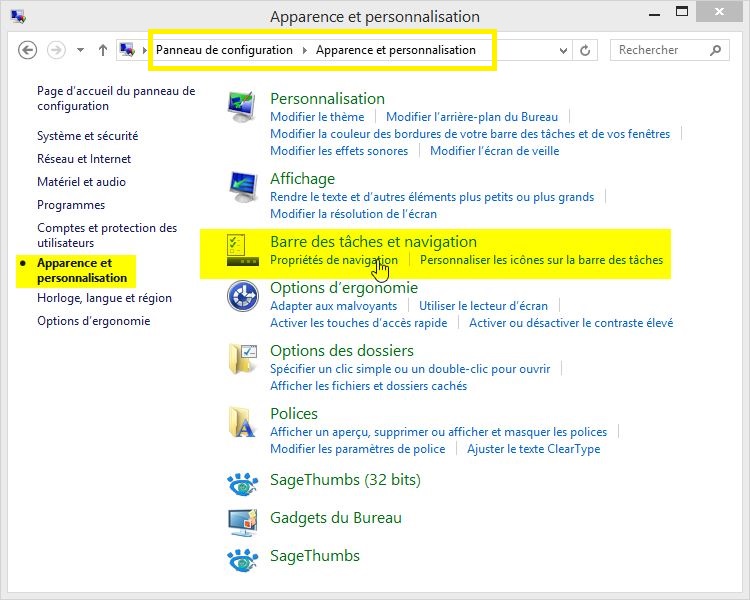Open Propriétés de navigation link
The height and width of the screenshot is (600, 750).
pyautogui.click(x=333, y=260)
